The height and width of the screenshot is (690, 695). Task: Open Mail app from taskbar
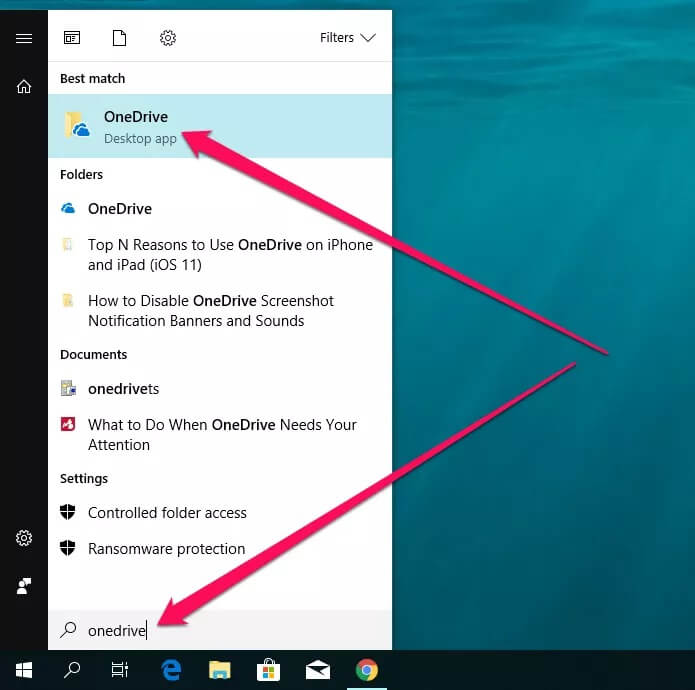click(x=318, y=670)
